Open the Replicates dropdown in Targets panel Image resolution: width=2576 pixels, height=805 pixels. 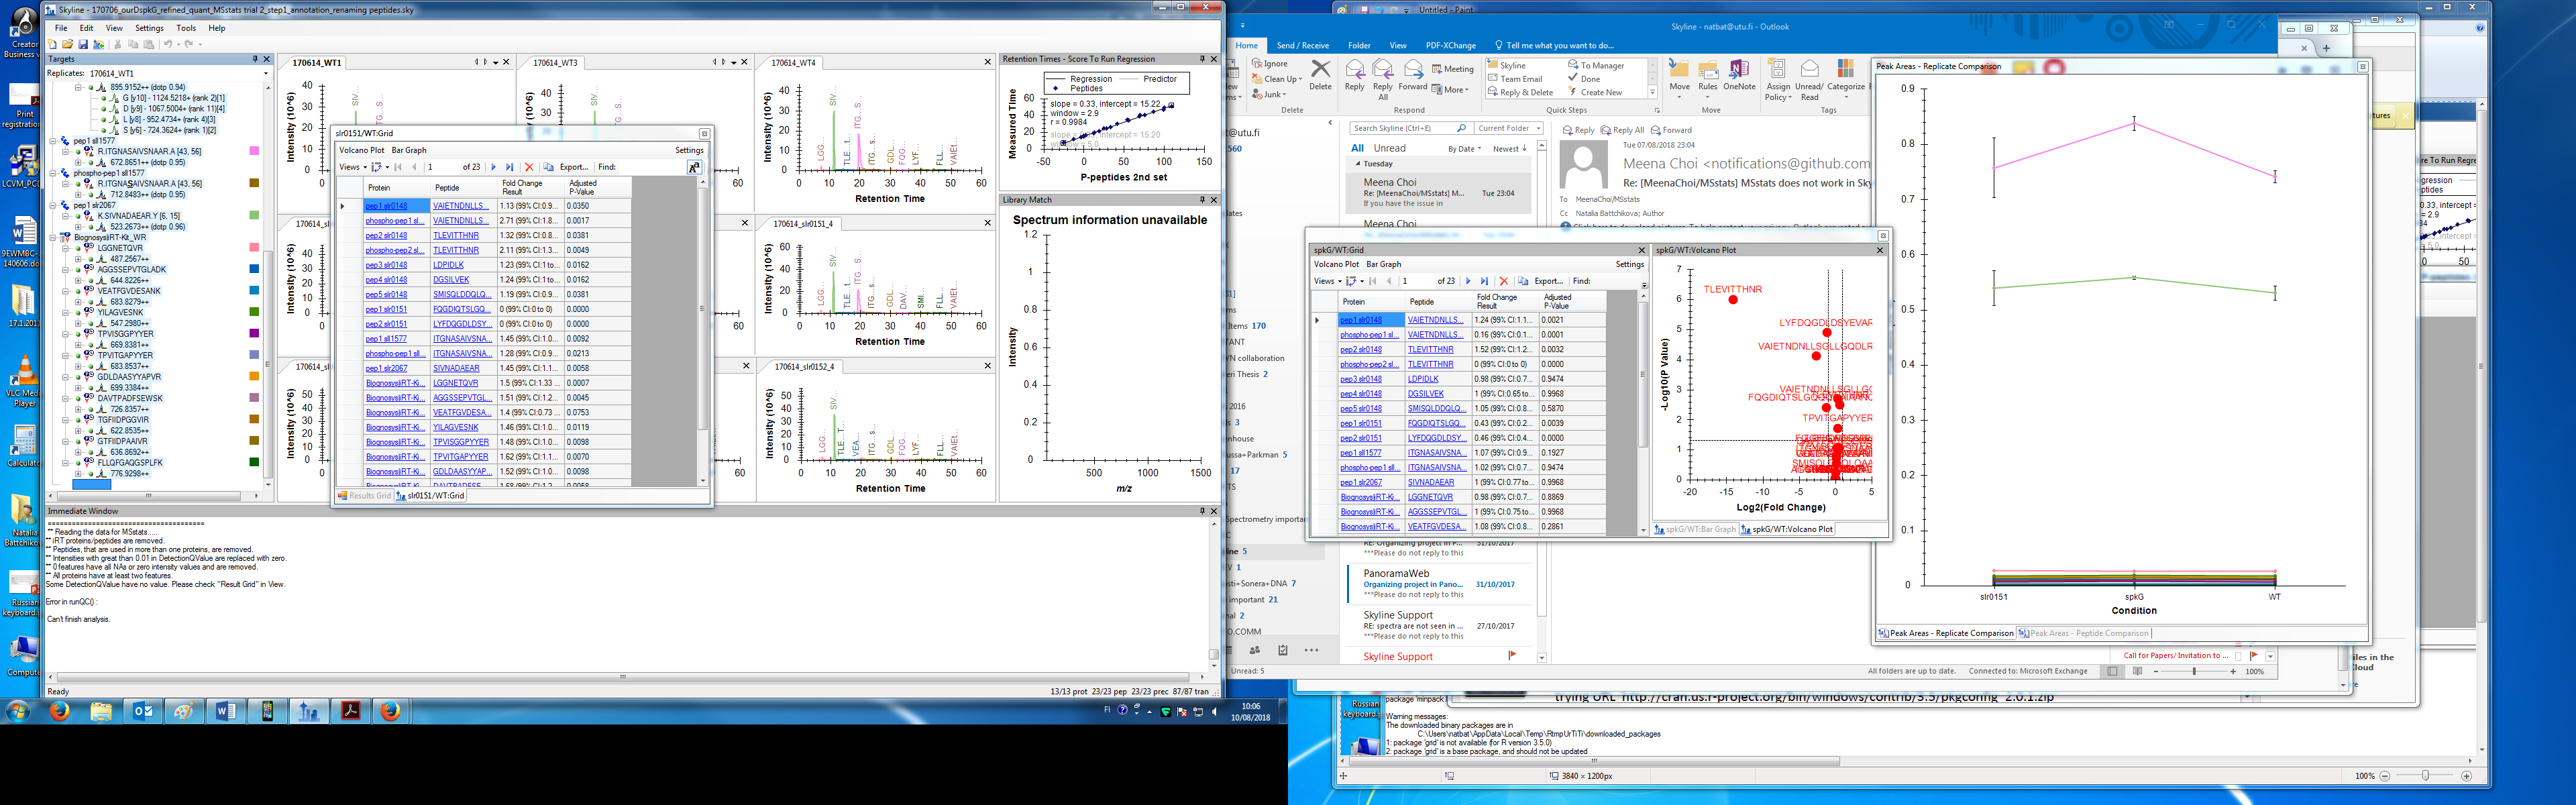tap(266, 73)
